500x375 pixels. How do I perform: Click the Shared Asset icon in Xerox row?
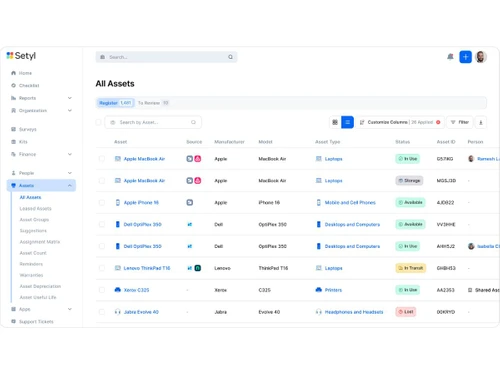470,290
